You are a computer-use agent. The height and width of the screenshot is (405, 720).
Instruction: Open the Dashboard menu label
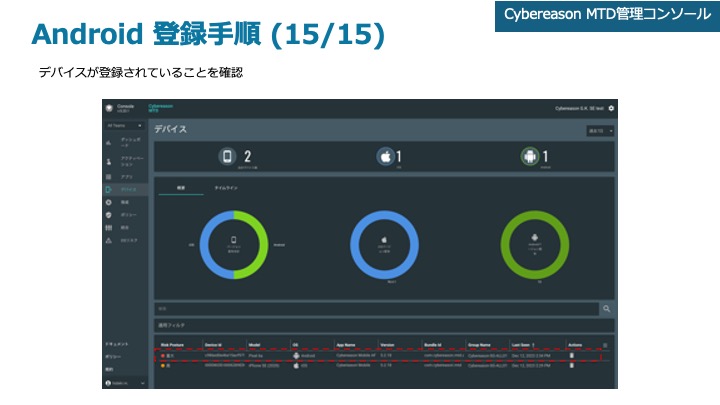tap(131, 142)
